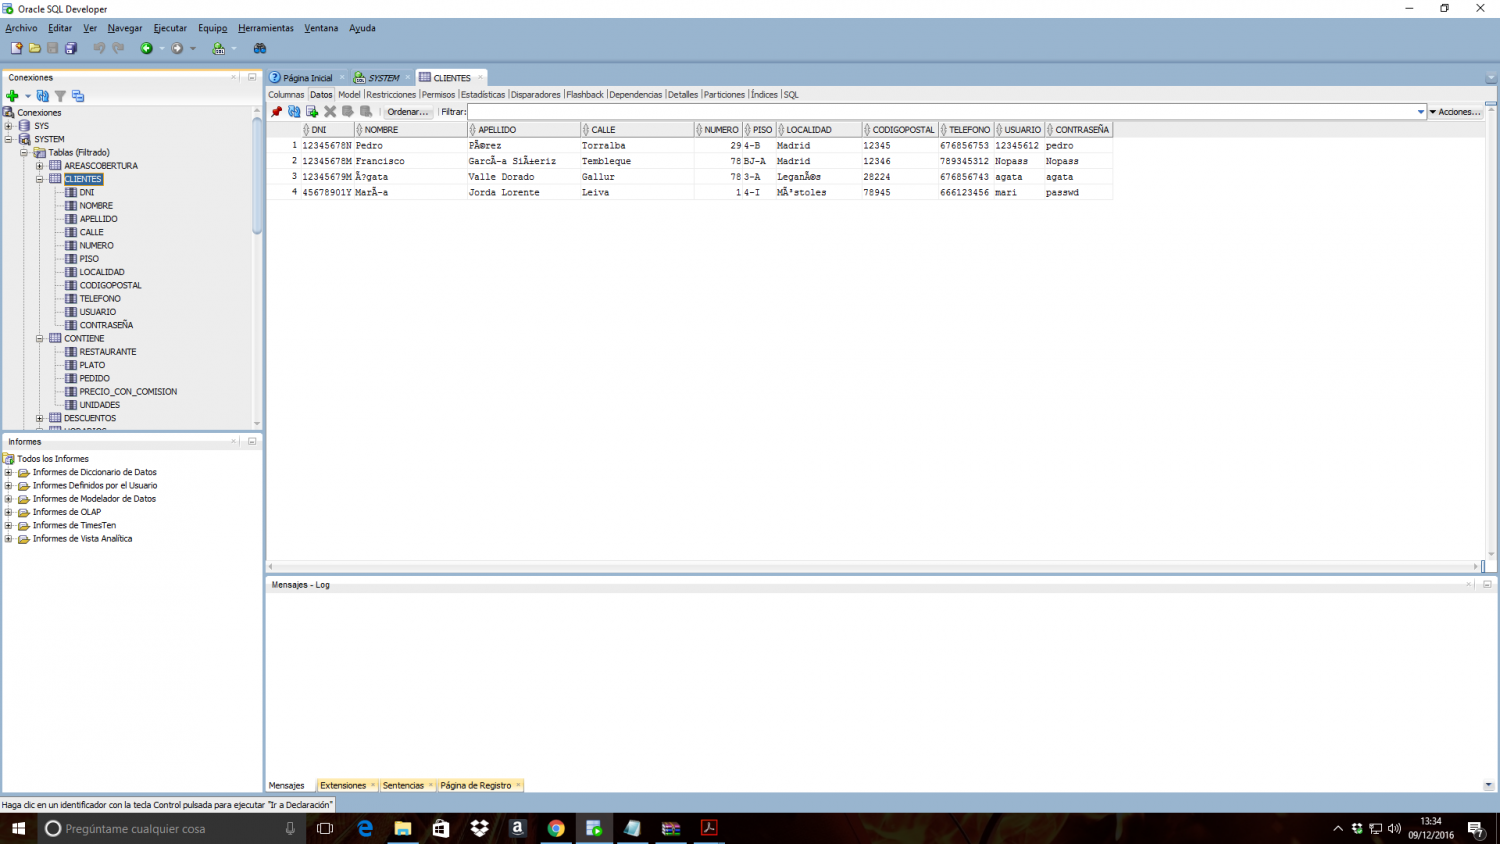
Task: Open the SQL sub-tab of CLIENTES
Action: [791, 95]
